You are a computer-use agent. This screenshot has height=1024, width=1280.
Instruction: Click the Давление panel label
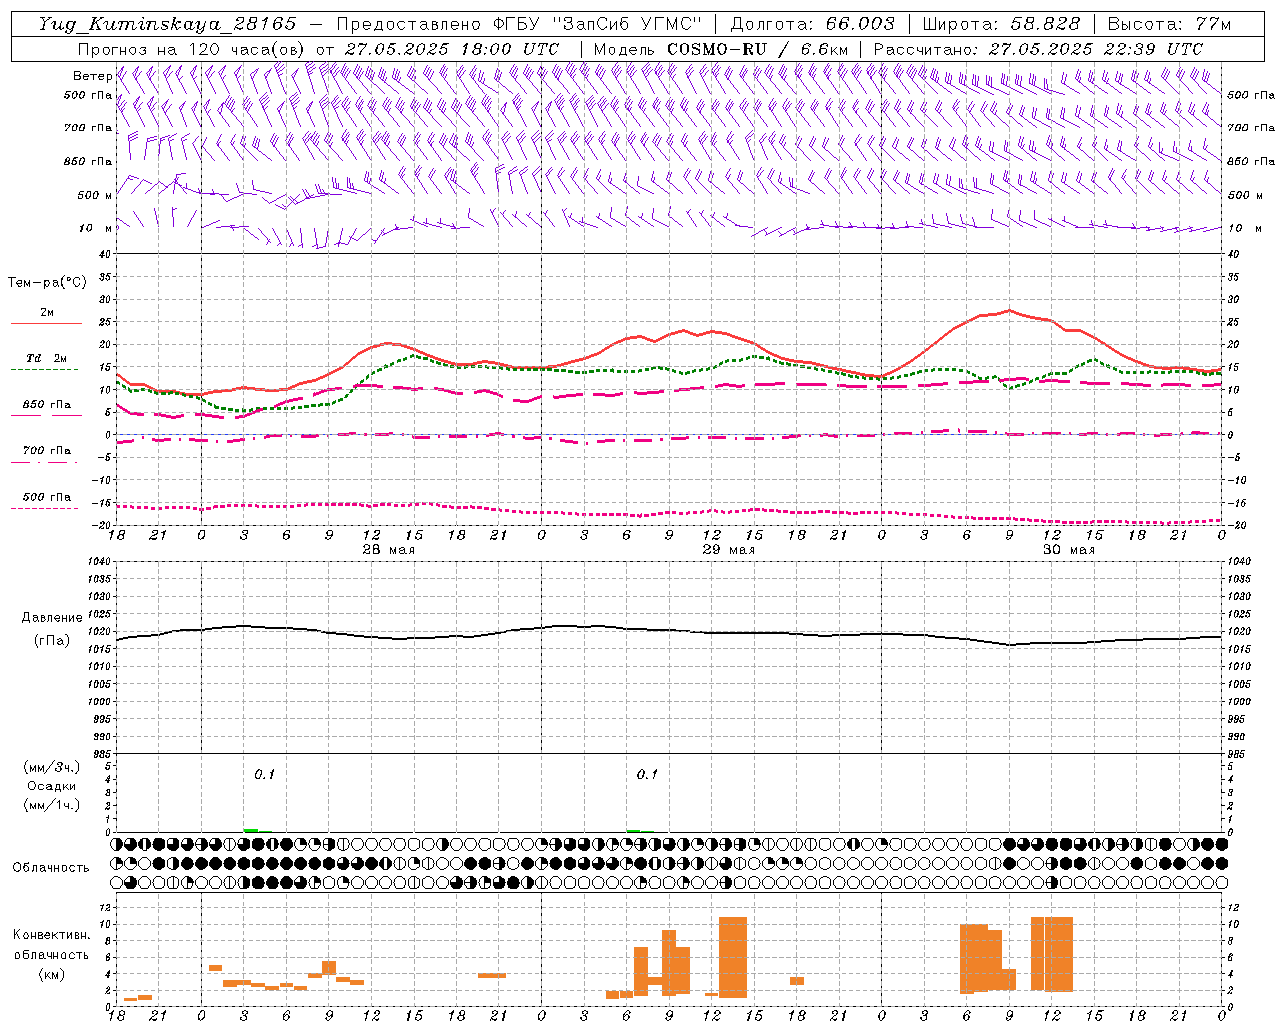52,618
